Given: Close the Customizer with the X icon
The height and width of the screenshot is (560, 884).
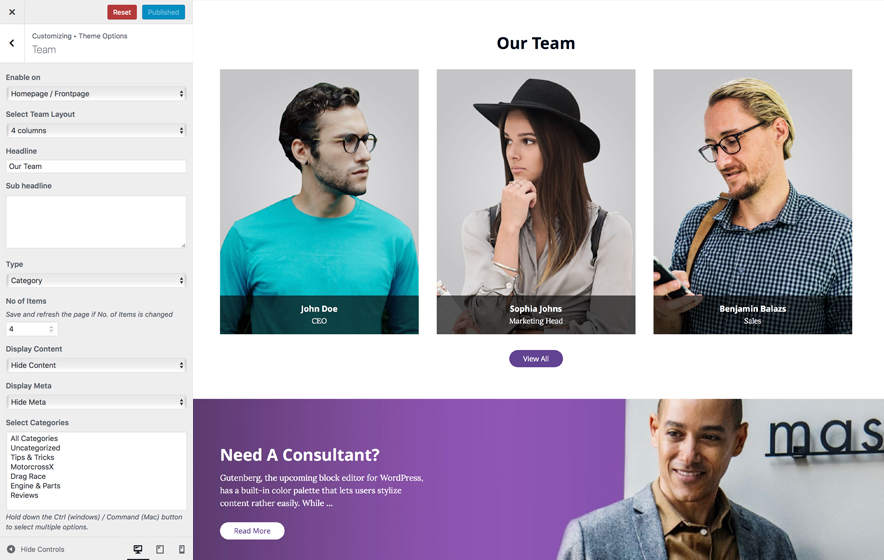Looking at the screenshot, I should [12, 12].
